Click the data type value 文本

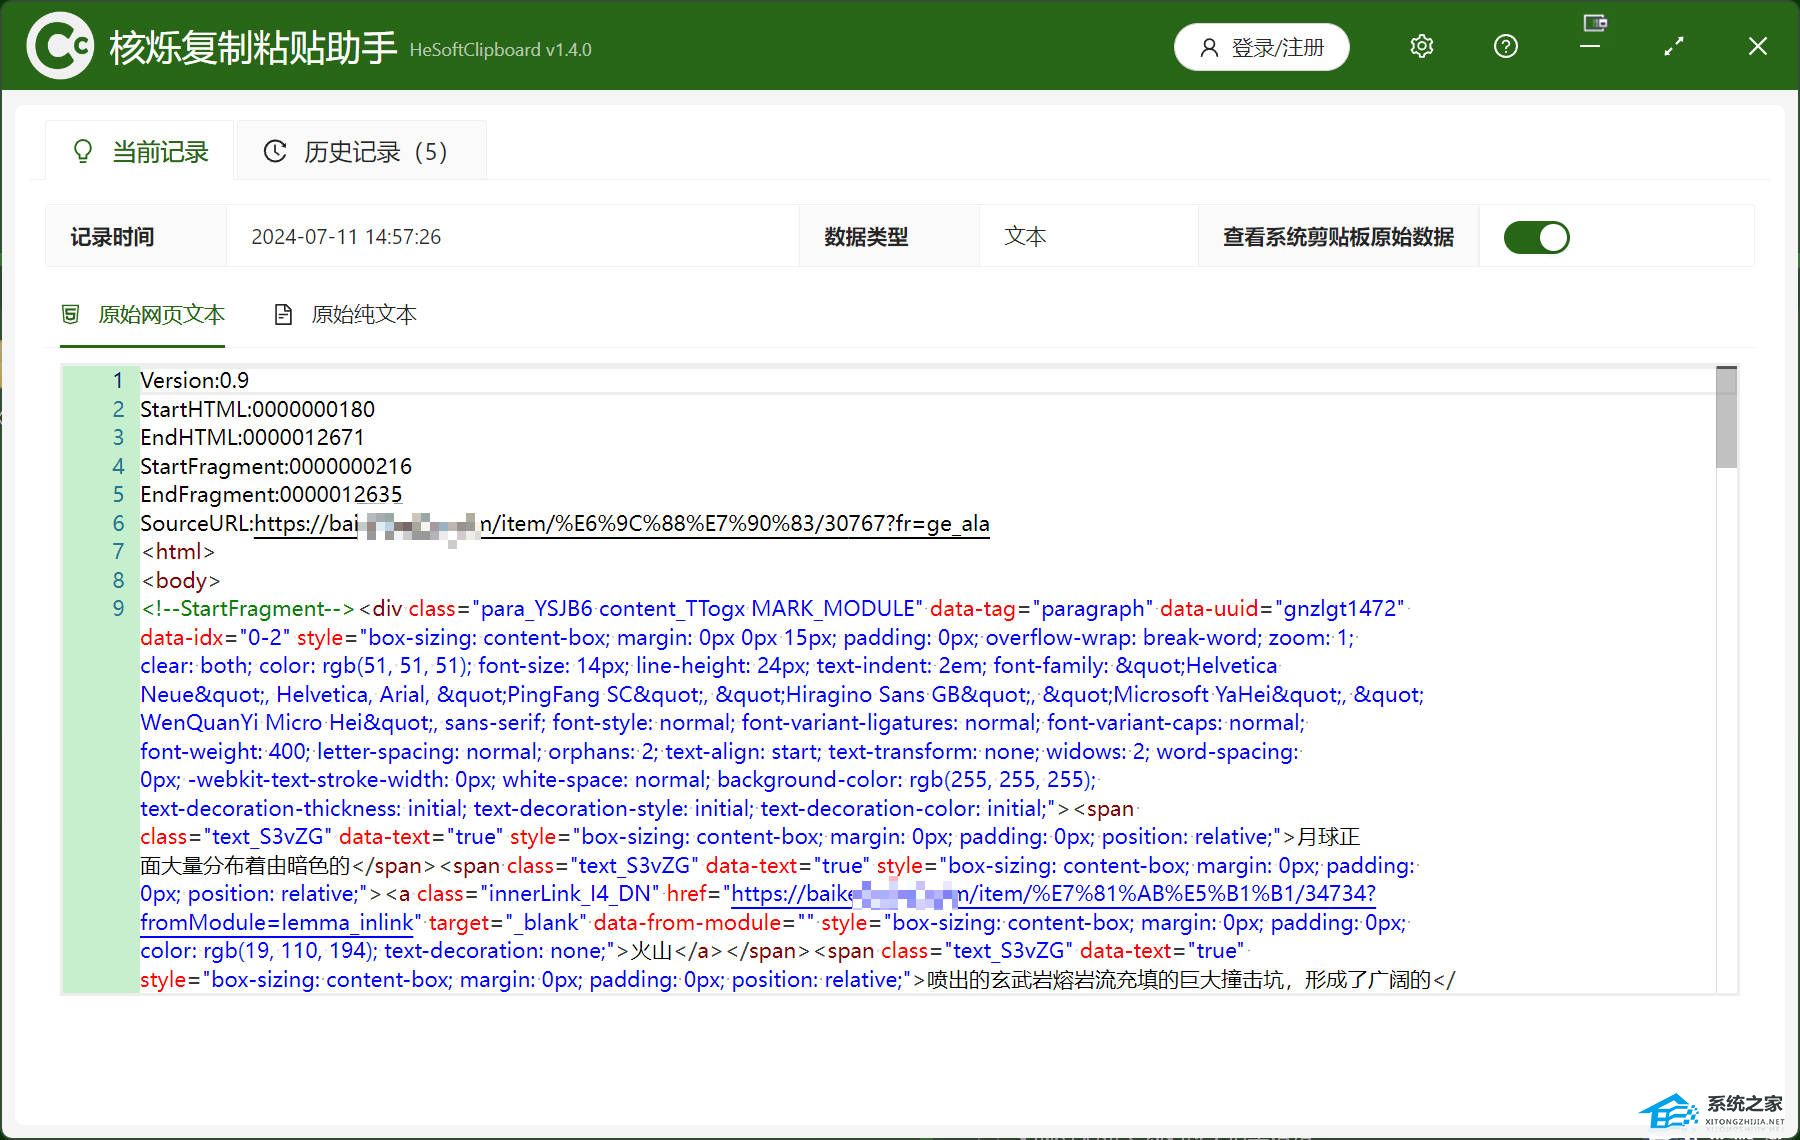[1025, 237]
